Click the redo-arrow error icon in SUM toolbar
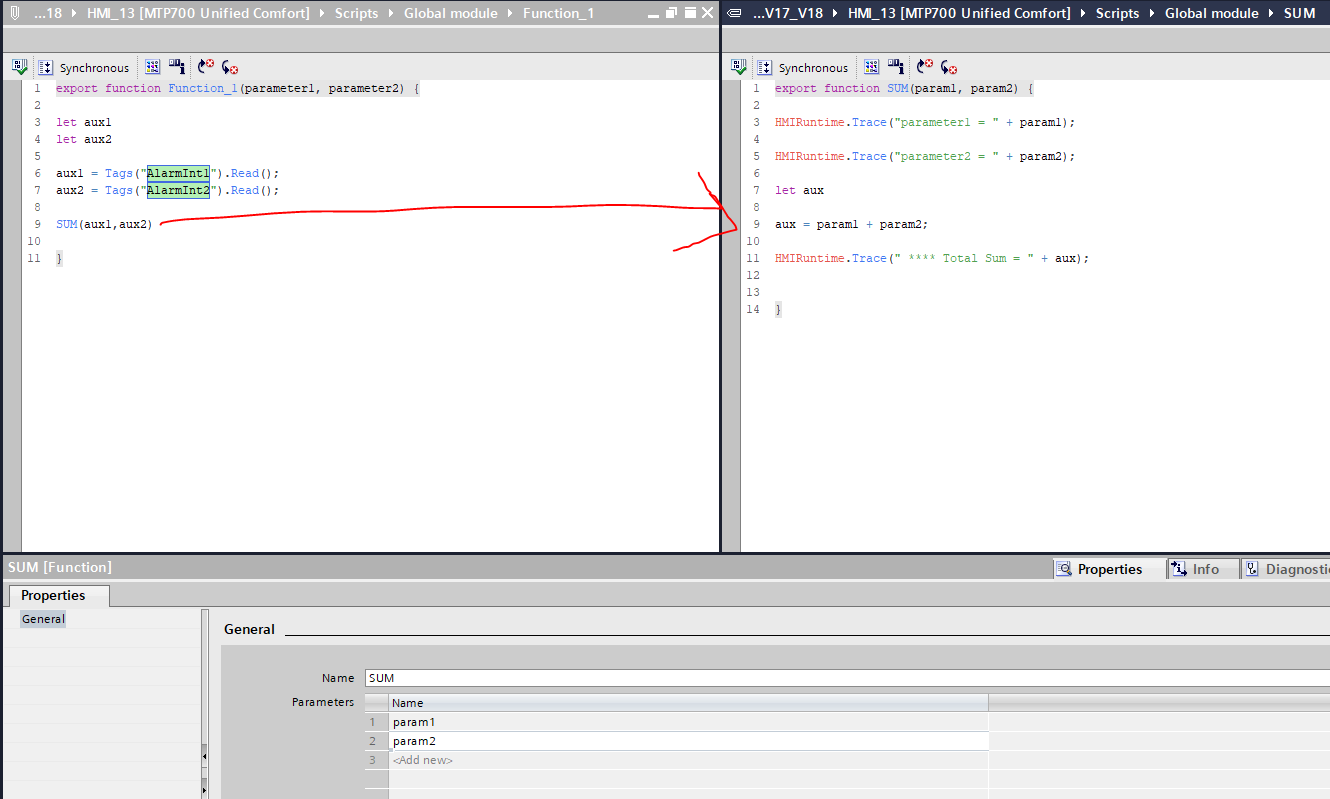 coord(949,67)
